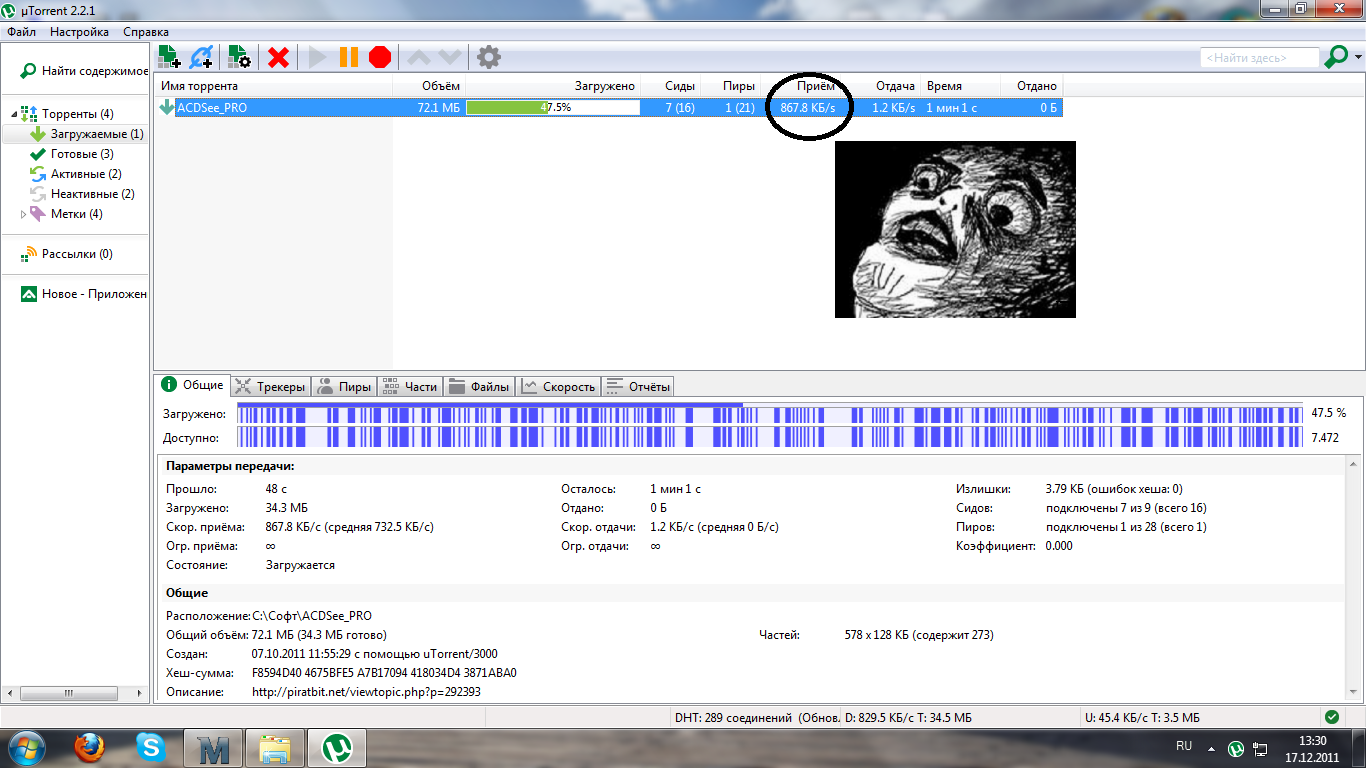Remove torrent with the red X icon
1366x768 pixels.
[279, 58]
